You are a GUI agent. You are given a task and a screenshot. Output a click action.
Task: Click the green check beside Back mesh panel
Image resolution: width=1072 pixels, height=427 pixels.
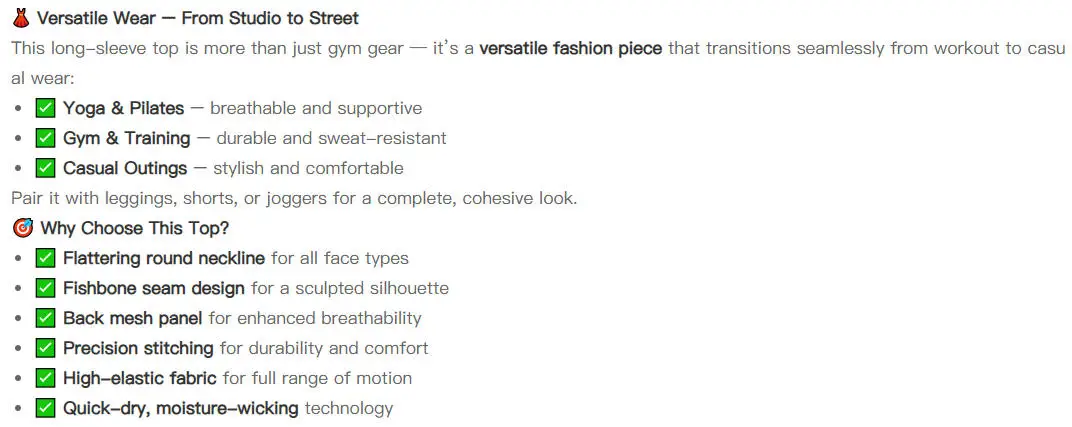pos(45,318)
